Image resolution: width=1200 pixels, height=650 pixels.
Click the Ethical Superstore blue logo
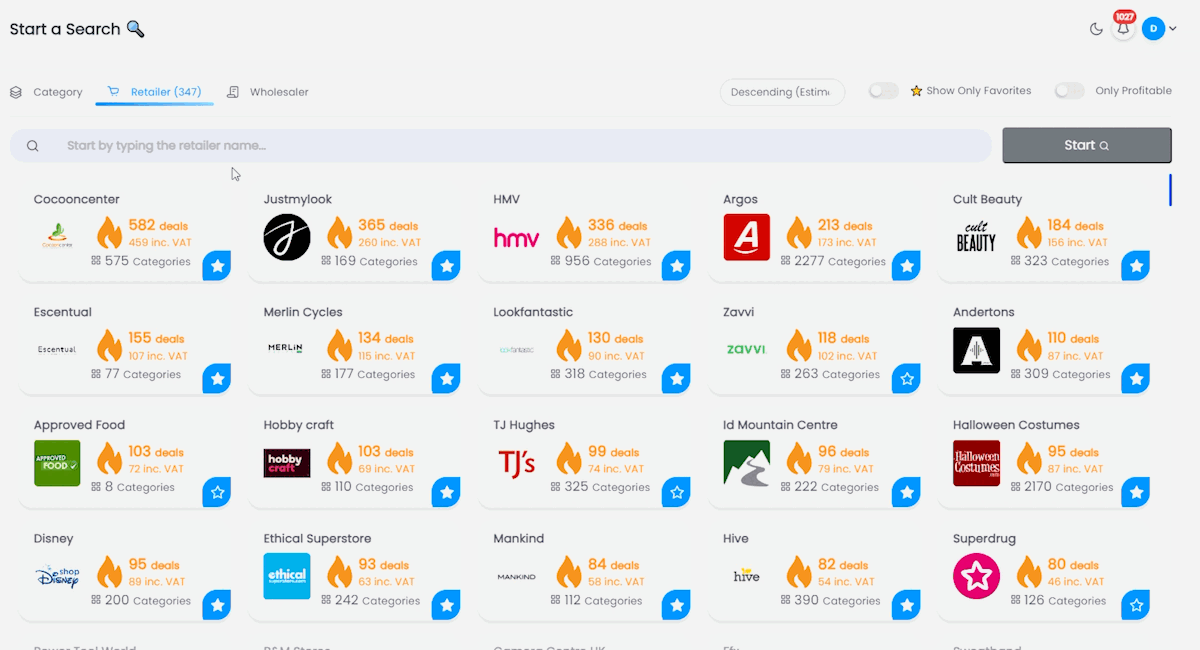287,576
